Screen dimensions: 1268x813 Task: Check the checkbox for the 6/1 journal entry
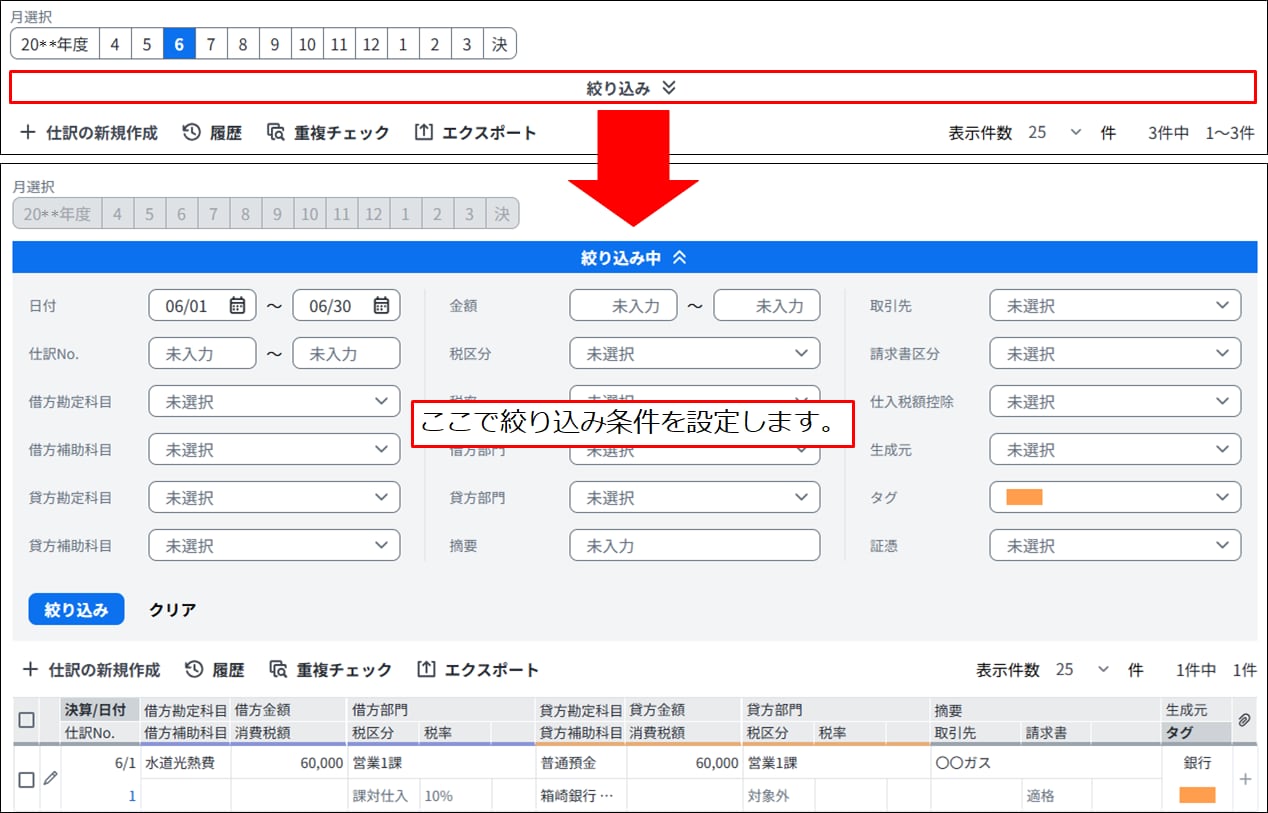click(x=27, y=779)
